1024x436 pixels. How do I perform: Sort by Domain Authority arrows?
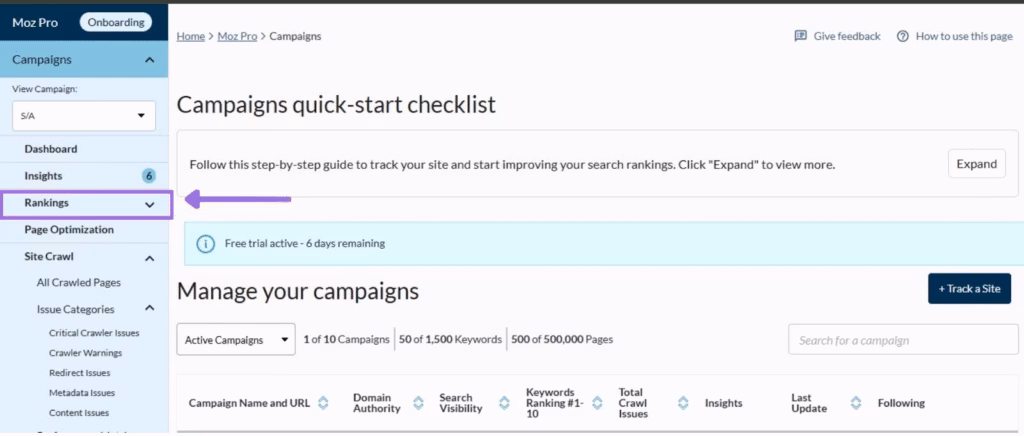tap(415, 403)
